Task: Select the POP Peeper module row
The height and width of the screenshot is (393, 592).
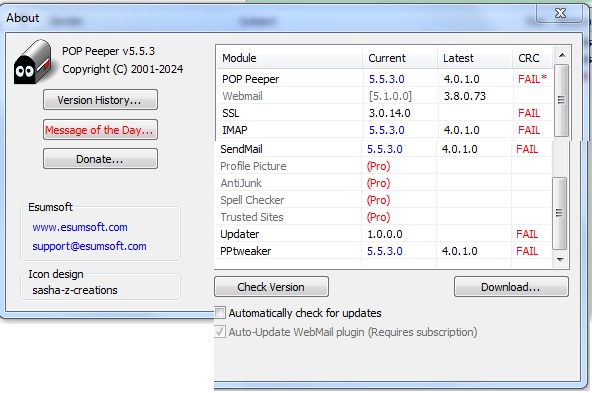Action: [385, 79]
